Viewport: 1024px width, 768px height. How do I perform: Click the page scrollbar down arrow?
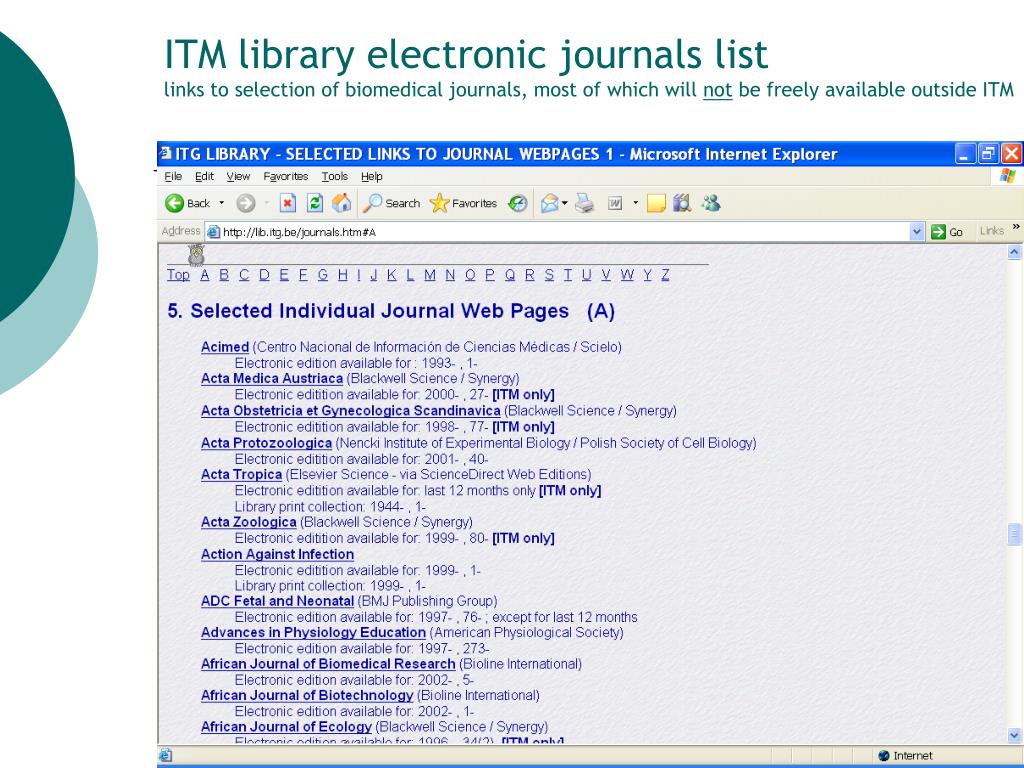point(1014,735)
